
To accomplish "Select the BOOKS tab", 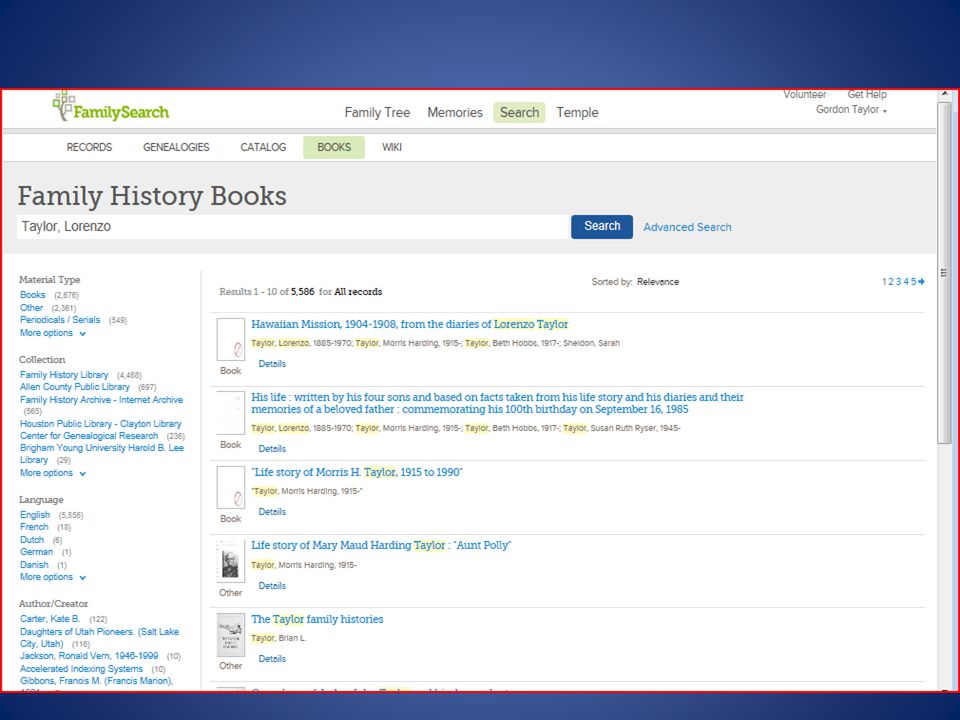I will [x=334, y=148].
